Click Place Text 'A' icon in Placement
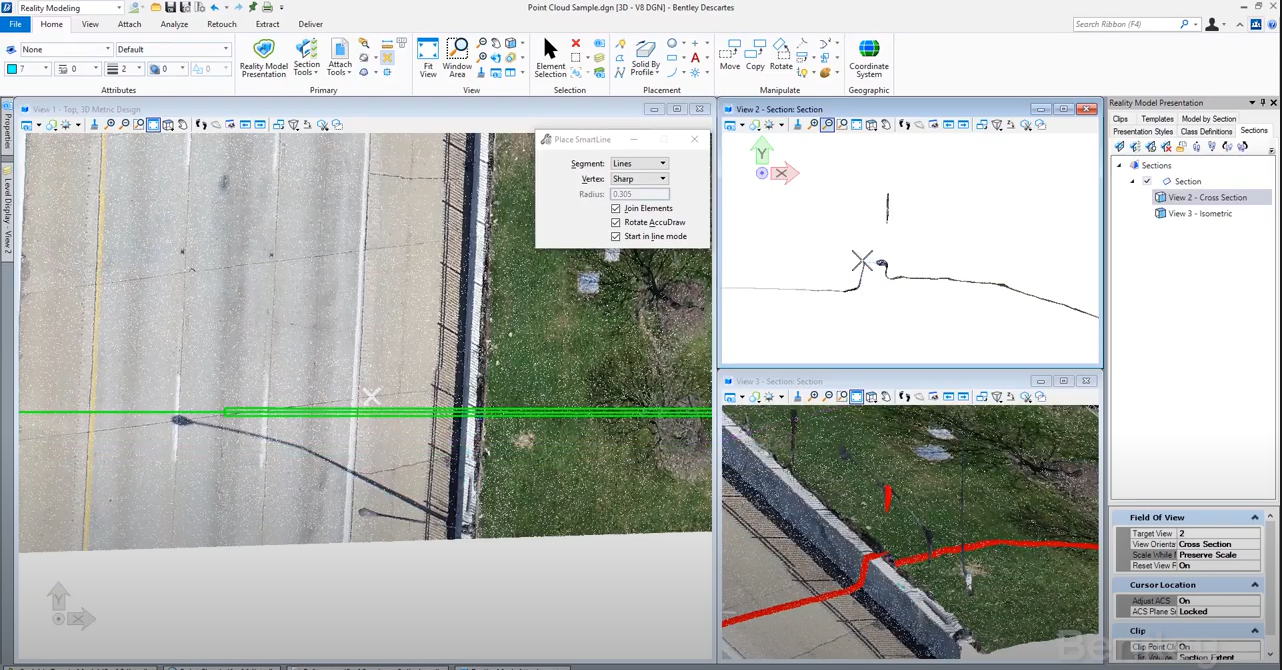 coord(695,58)
